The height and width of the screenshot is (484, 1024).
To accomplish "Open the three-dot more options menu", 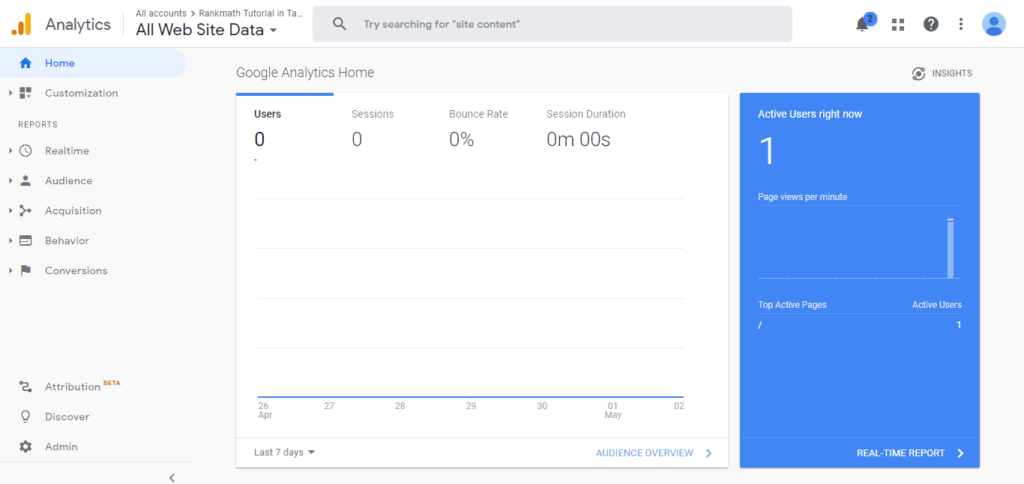I will click(x=961, y=24).
